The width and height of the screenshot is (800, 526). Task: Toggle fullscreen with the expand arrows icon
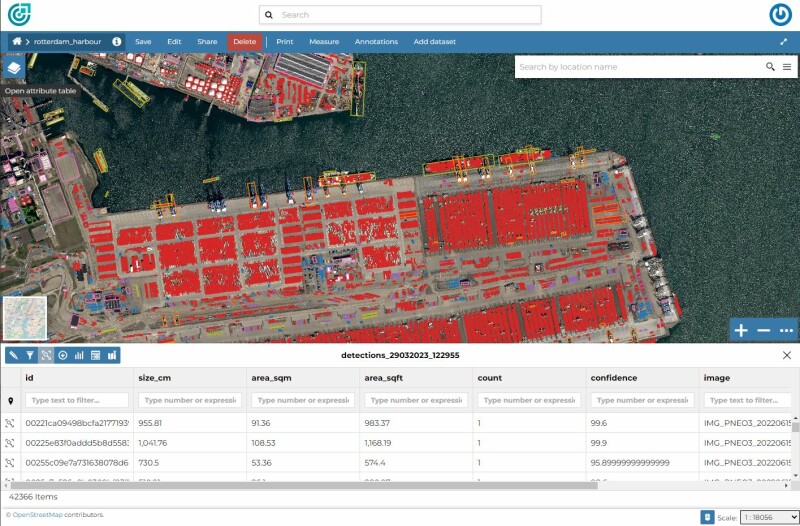(x=783, y=42)
